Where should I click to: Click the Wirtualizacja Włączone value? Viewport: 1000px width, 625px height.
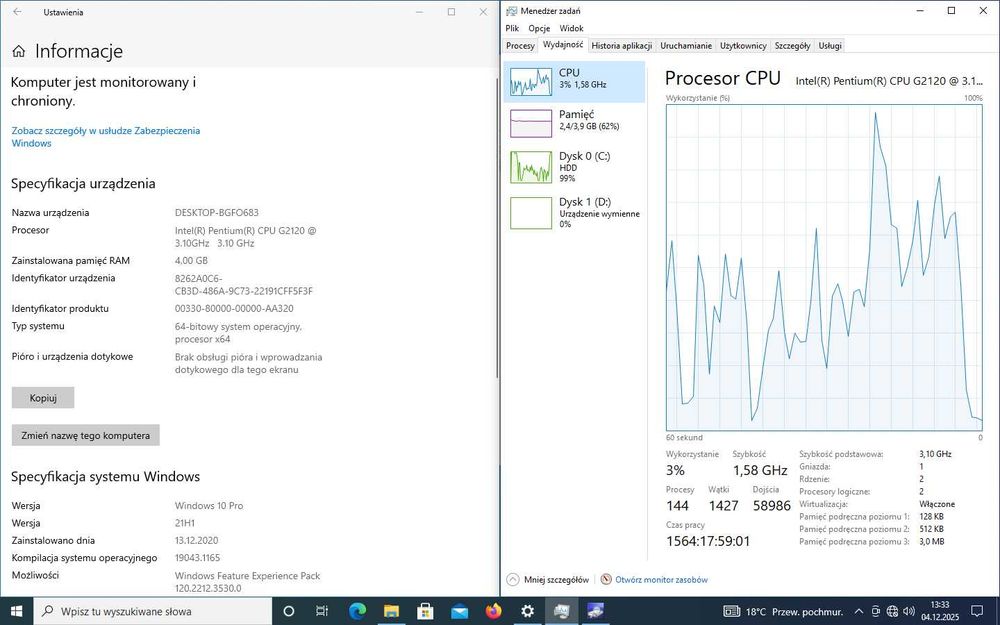click(937, 504)
